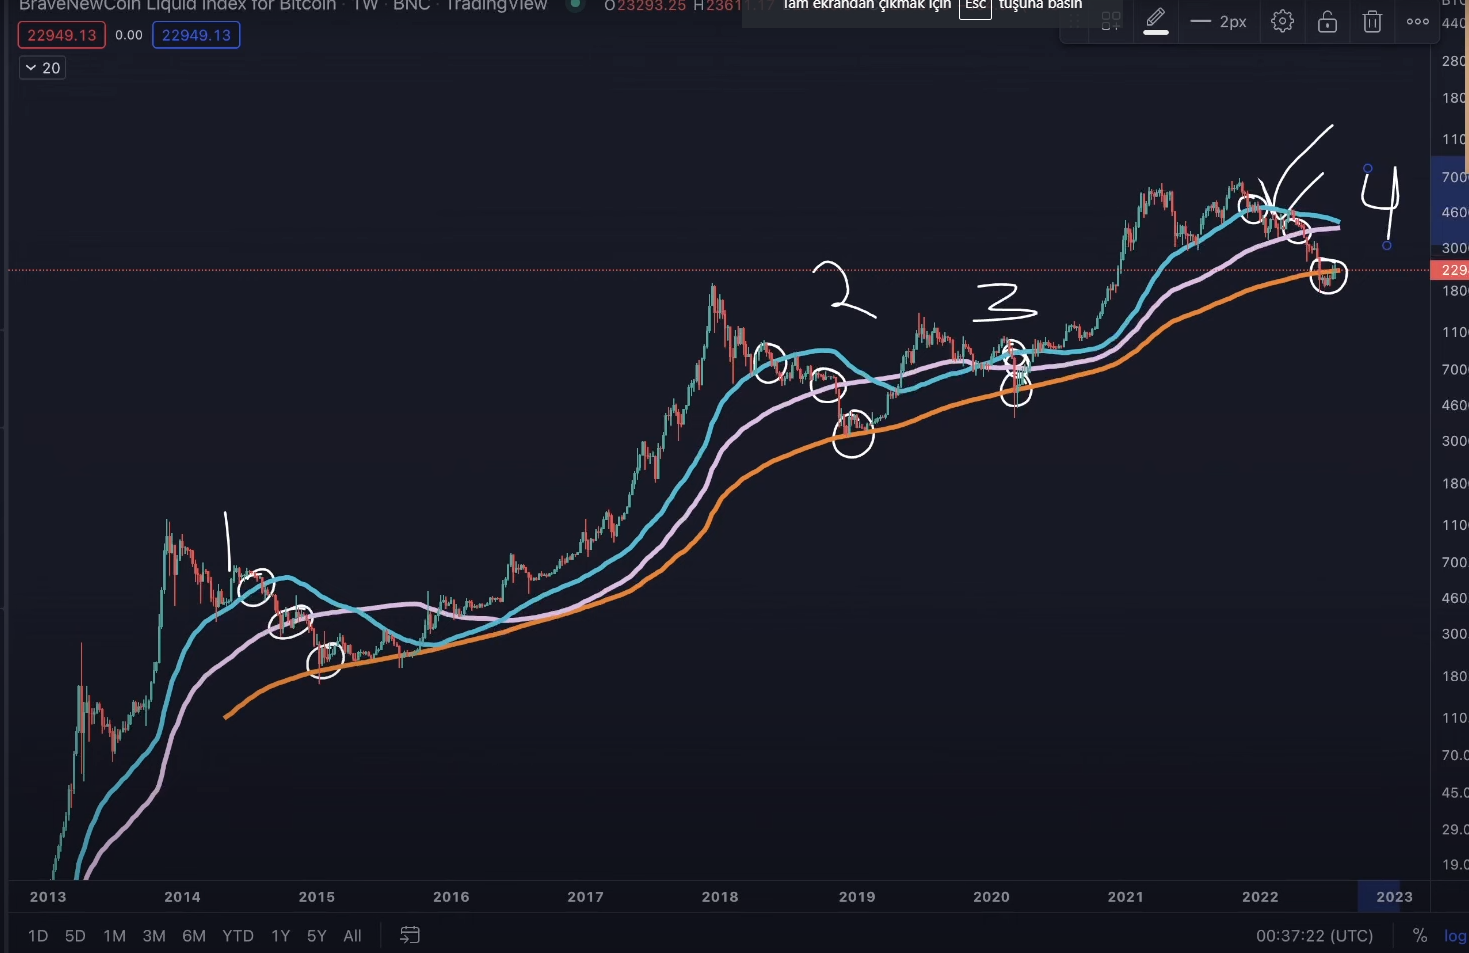Screen dimensions: 1469x953
Task: Set chart range to 6M
Action: (x=194, y=936)
